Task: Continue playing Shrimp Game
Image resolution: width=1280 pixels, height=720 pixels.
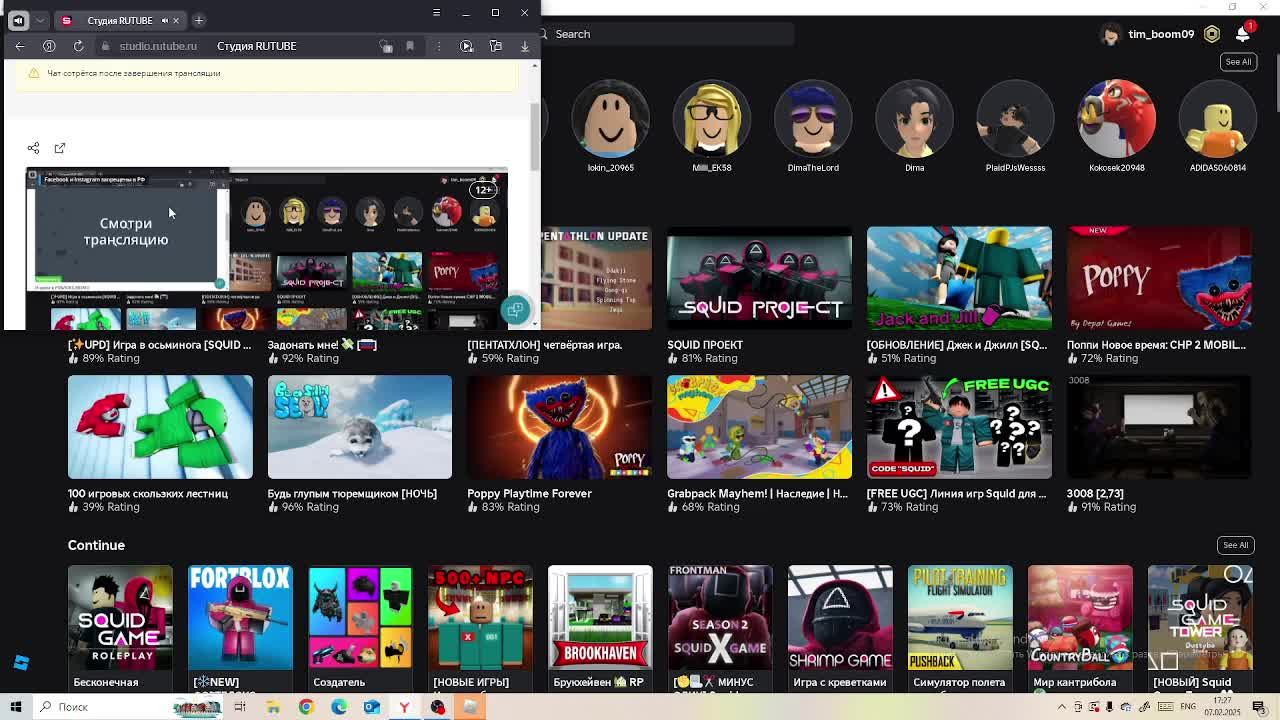Action: 840,618
